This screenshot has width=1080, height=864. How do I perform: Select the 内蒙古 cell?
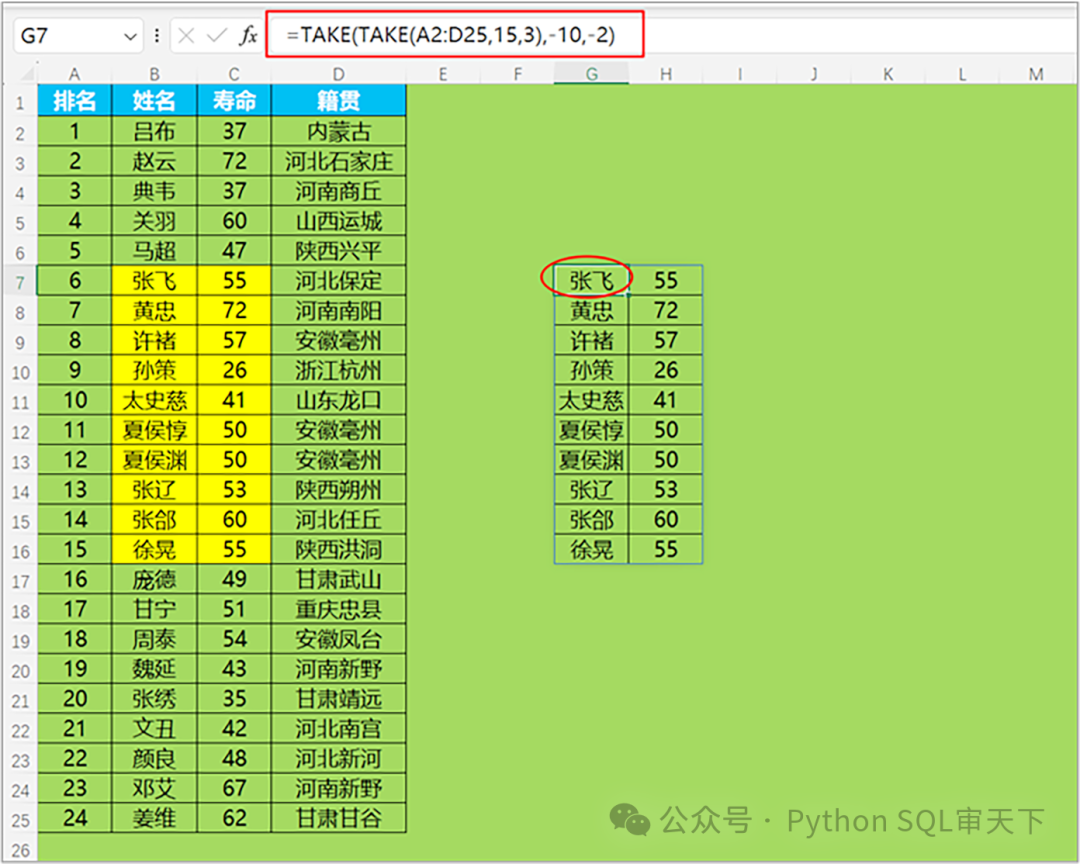338,131
